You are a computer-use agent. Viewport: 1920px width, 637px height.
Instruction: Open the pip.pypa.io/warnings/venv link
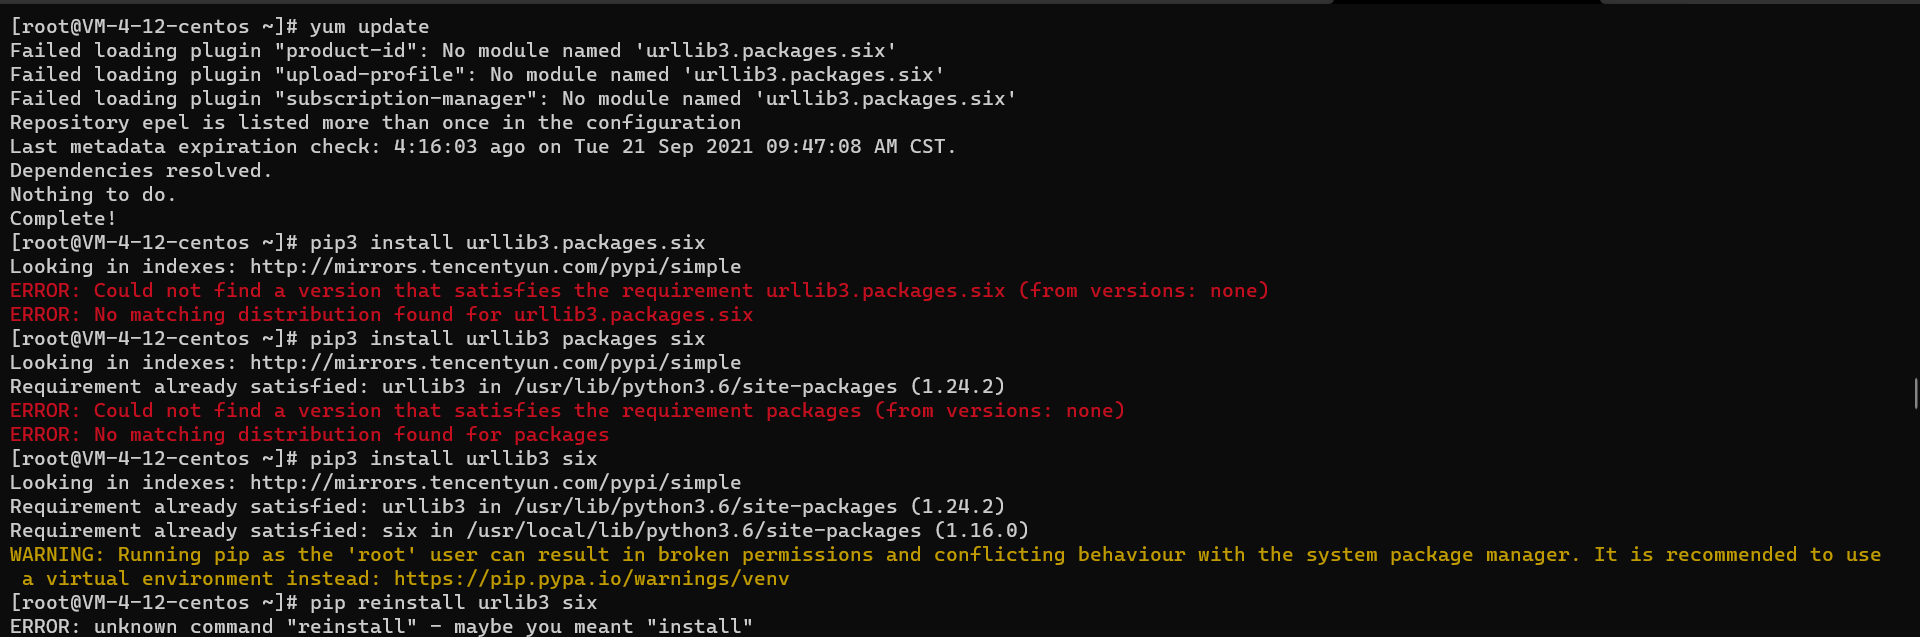point(591,579)
